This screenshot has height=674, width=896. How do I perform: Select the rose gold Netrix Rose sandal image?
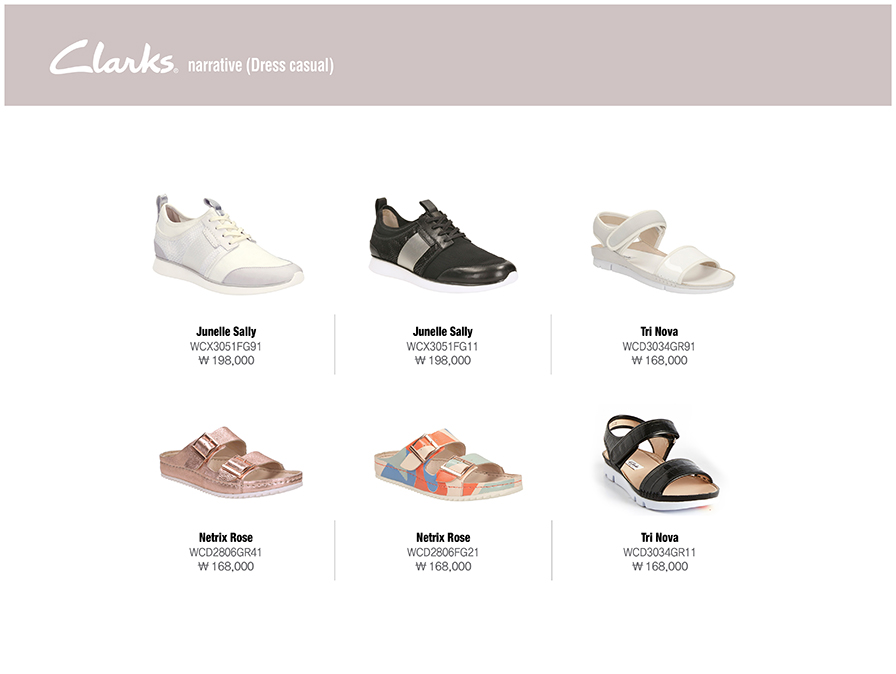pyautogui.click(x=230, y=464)
